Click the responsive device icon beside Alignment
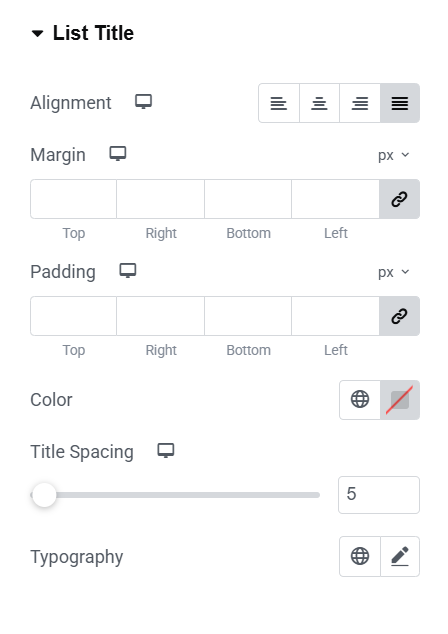 (144, 102)
